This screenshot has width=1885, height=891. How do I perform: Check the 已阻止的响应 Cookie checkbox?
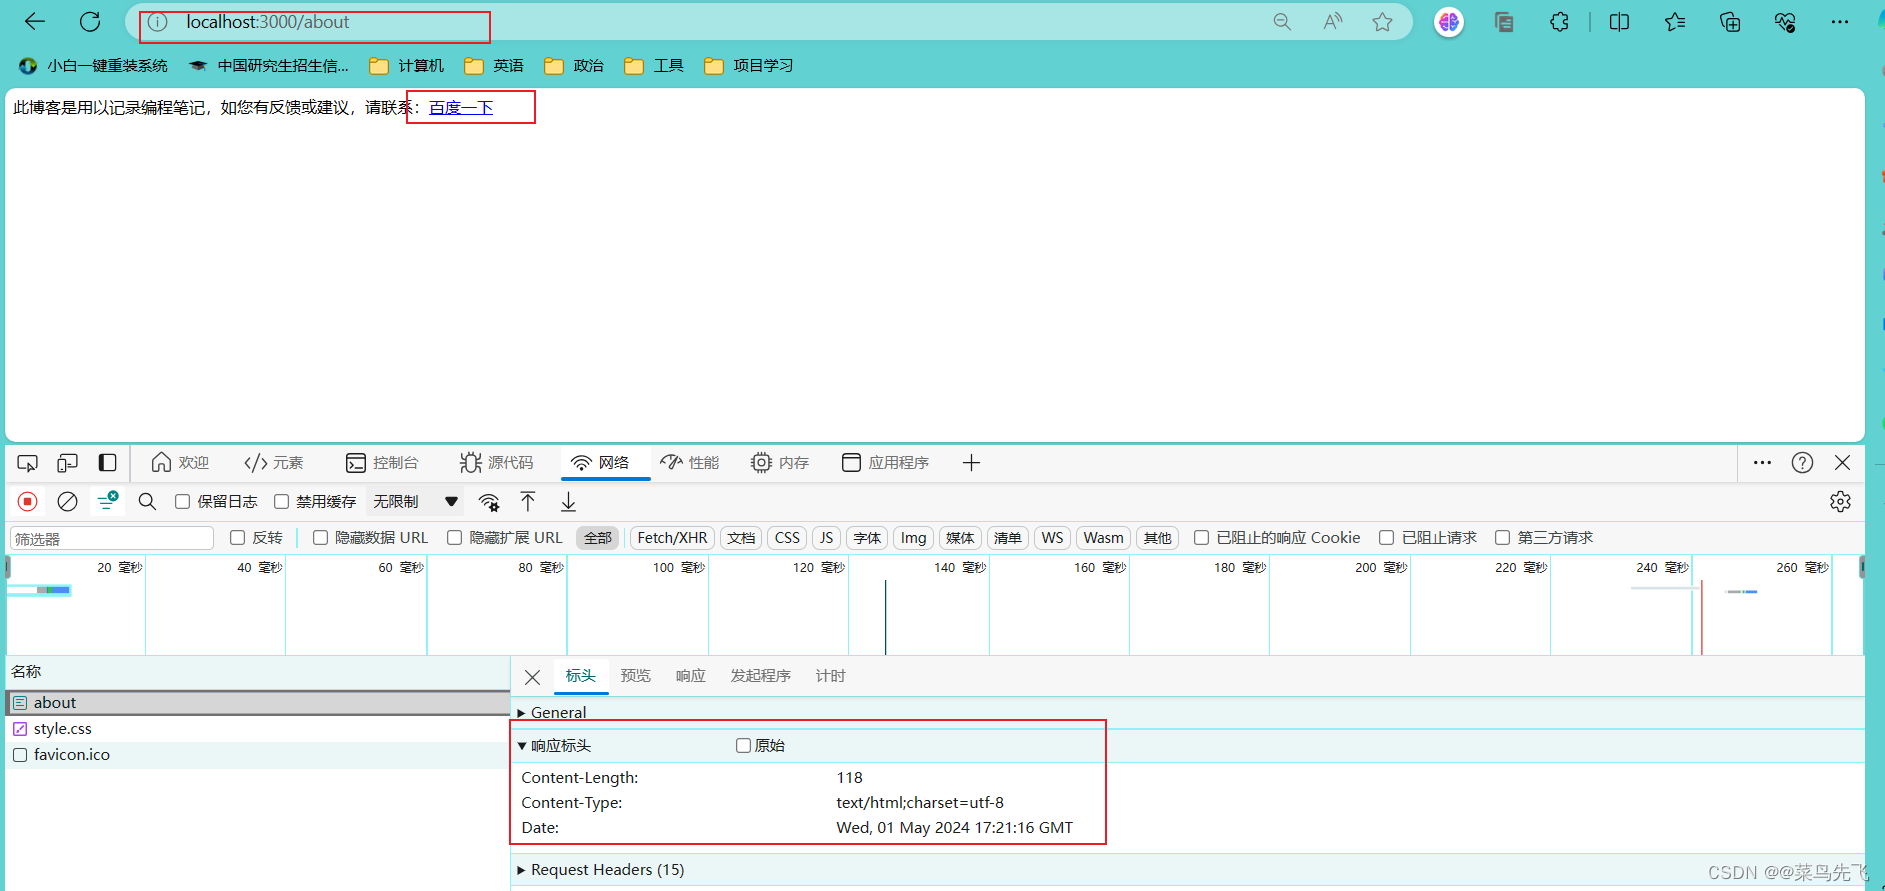(x=1201, y=538)
